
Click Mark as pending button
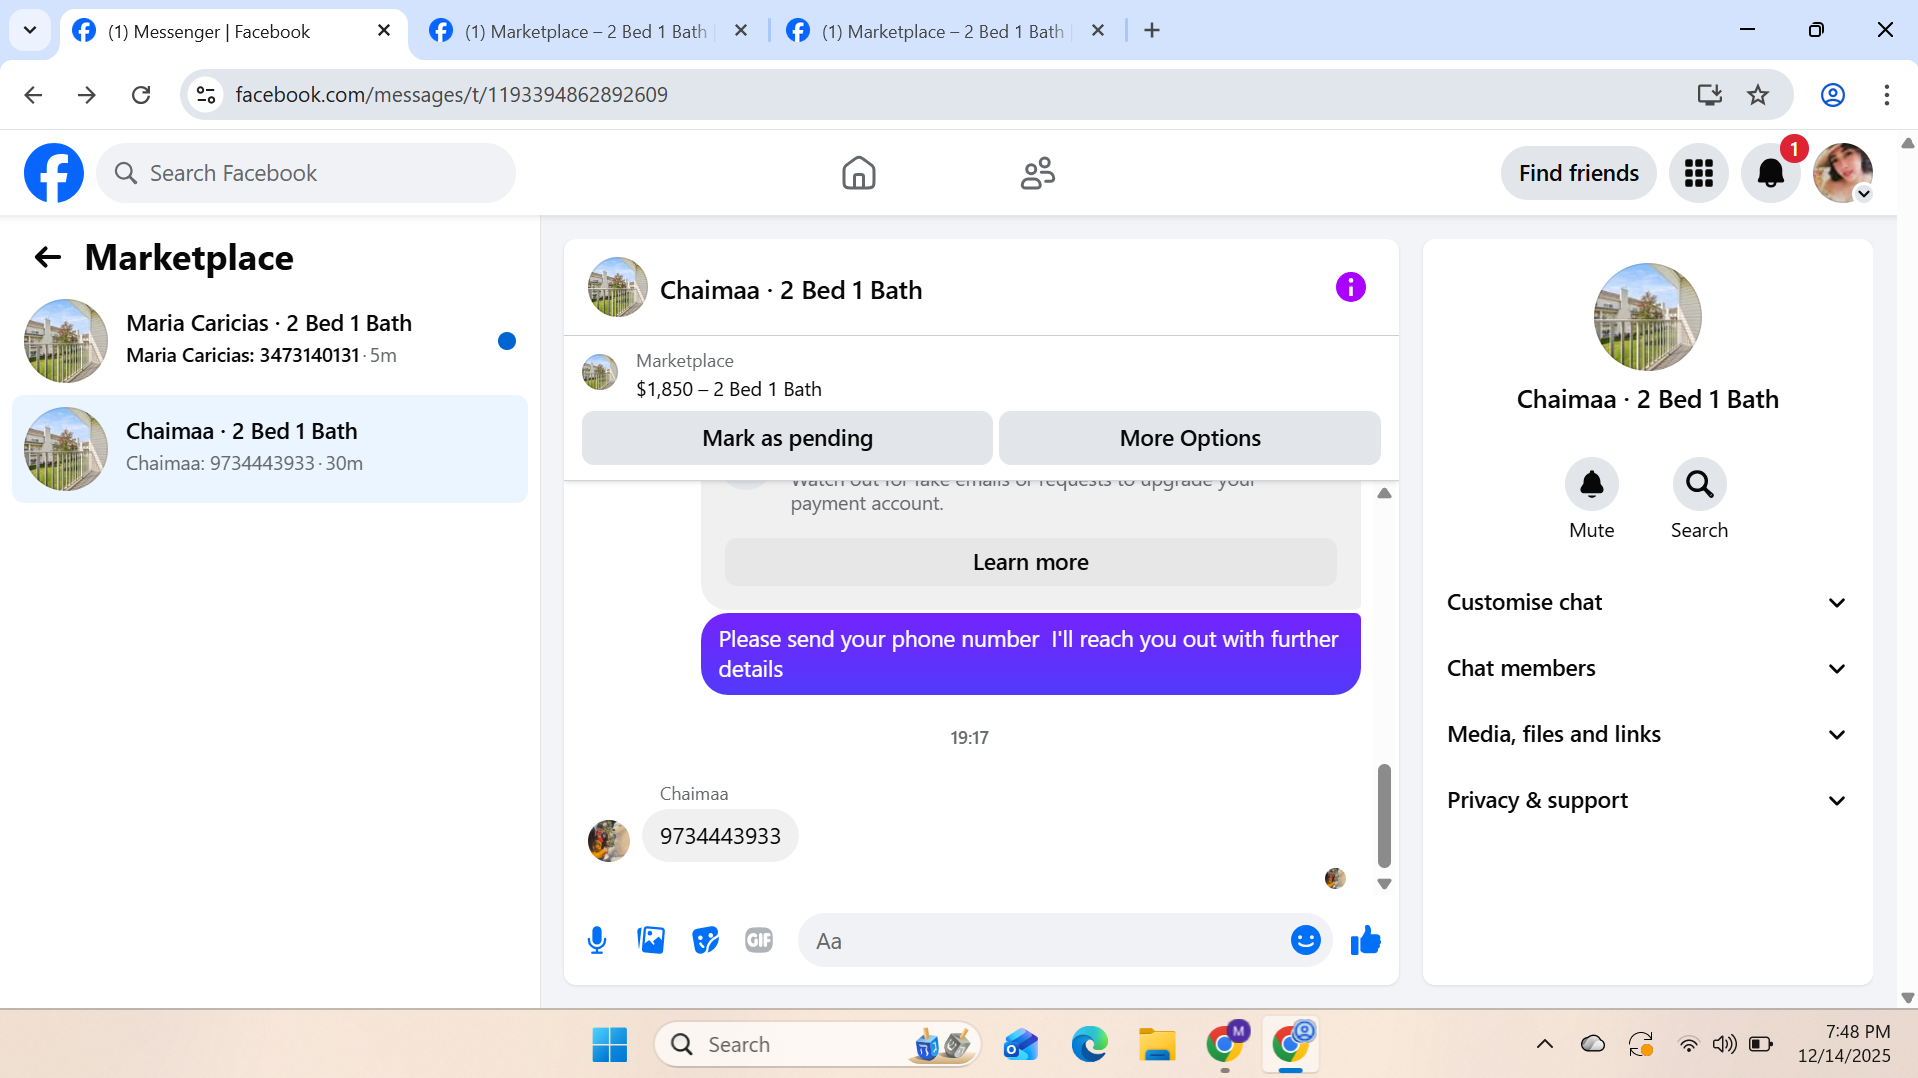click(x=787, y=438)
